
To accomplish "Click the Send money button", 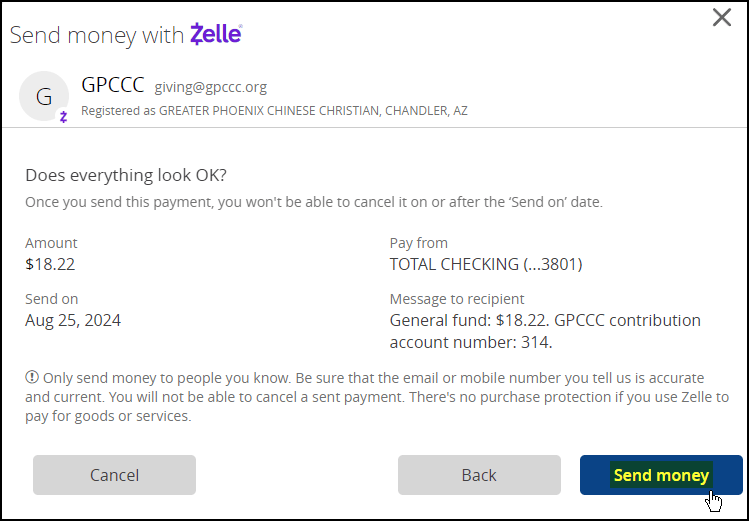I will 661,475.
